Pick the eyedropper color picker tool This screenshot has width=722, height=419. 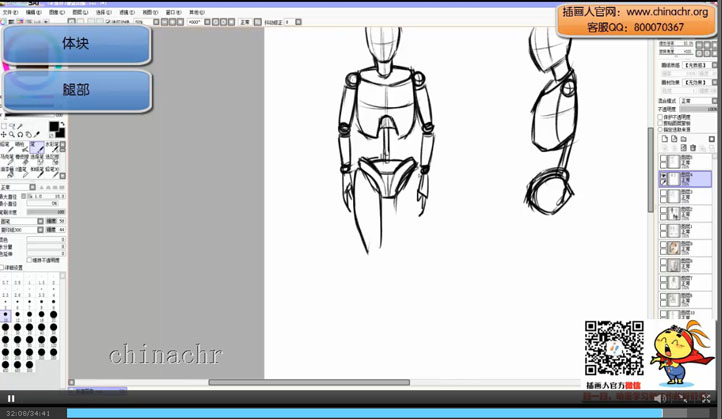click(x=38, y=134)
